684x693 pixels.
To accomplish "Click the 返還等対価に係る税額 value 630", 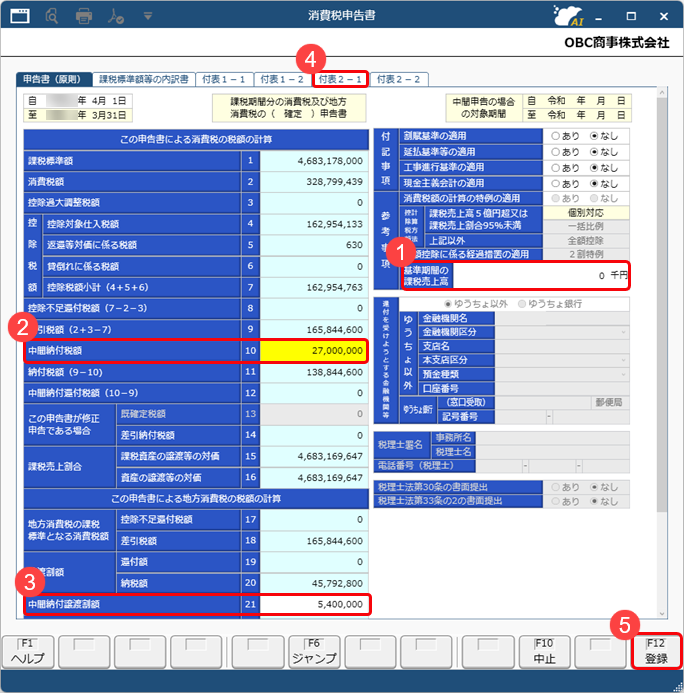I will [x=314, y=245].
